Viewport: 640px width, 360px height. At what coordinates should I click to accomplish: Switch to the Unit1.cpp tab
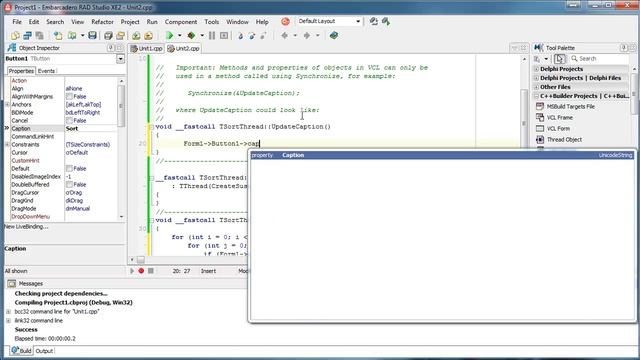(147, 49)
